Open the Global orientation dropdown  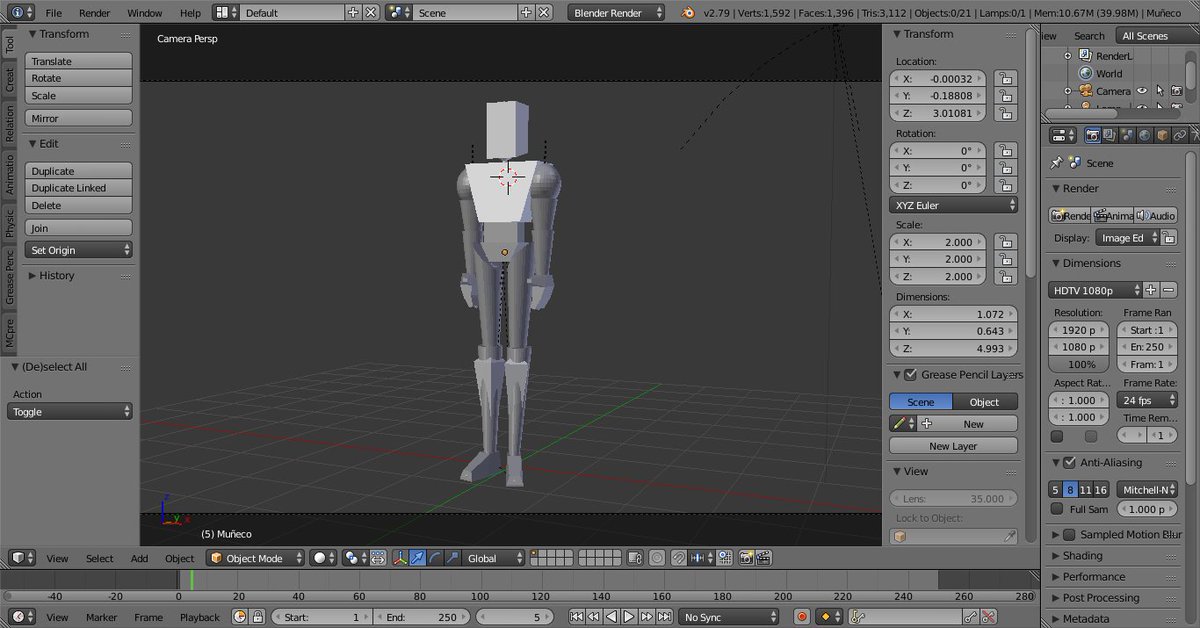tap(493, 558)
